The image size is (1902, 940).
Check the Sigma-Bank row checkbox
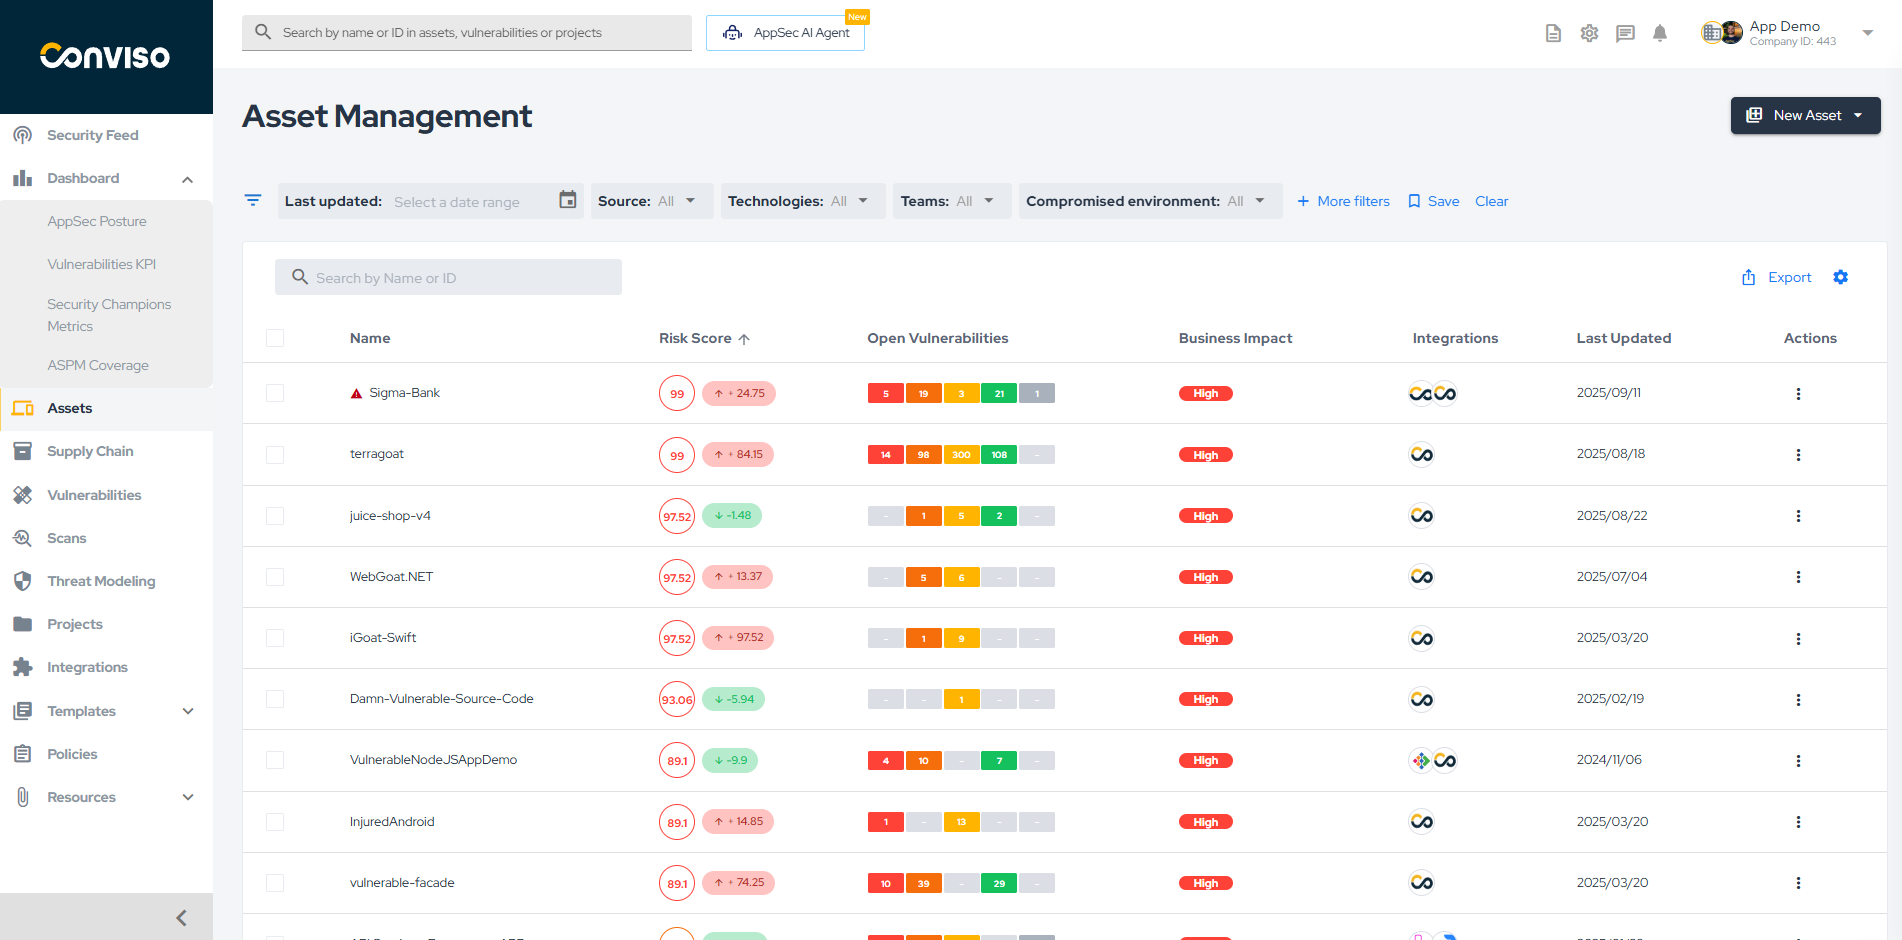coord(275,393)
